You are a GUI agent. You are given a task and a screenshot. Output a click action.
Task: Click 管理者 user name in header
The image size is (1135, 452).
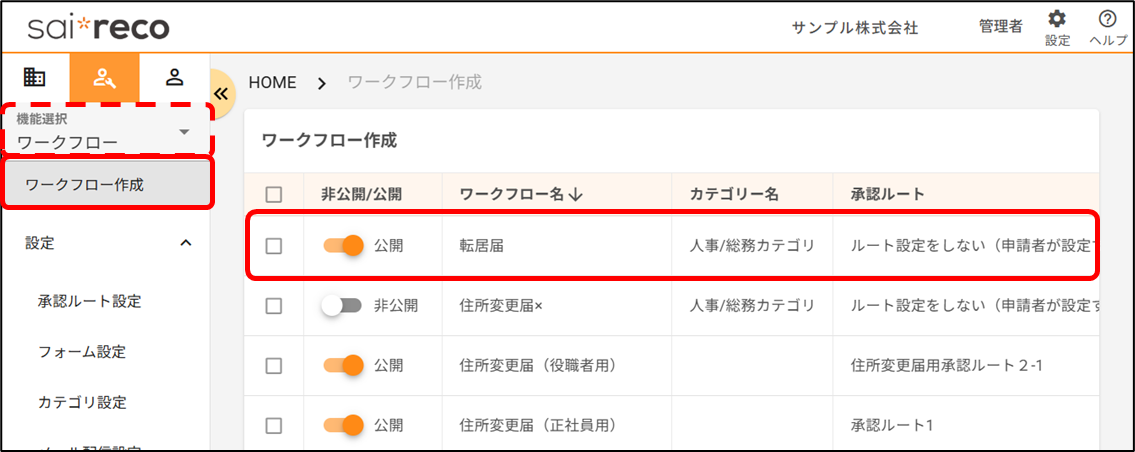tap(1000, 27)
